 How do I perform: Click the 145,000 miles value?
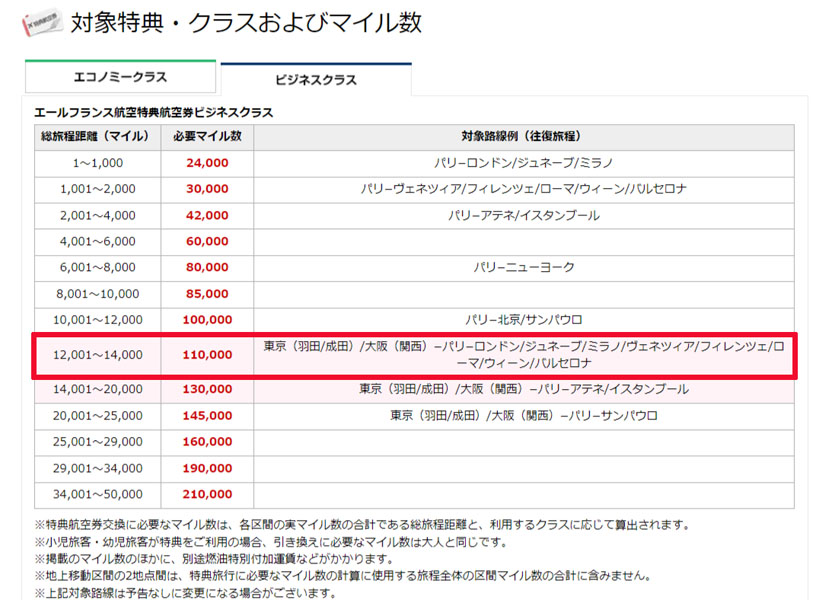(x=207, y=416)
